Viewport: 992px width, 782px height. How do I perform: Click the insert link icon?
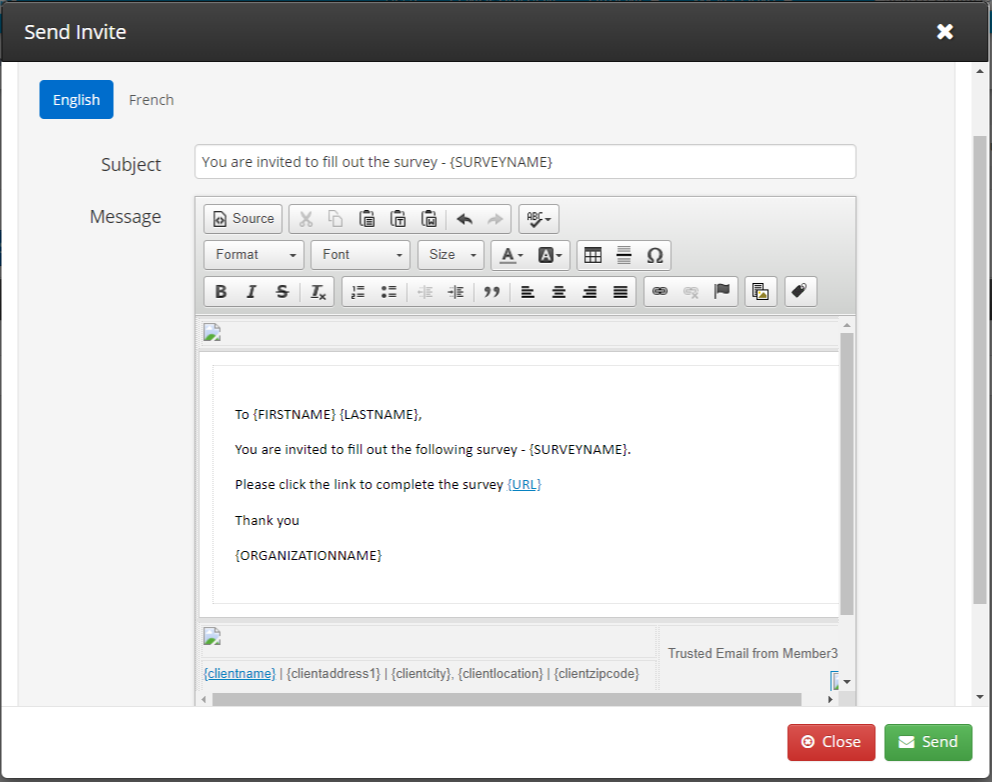660,292
